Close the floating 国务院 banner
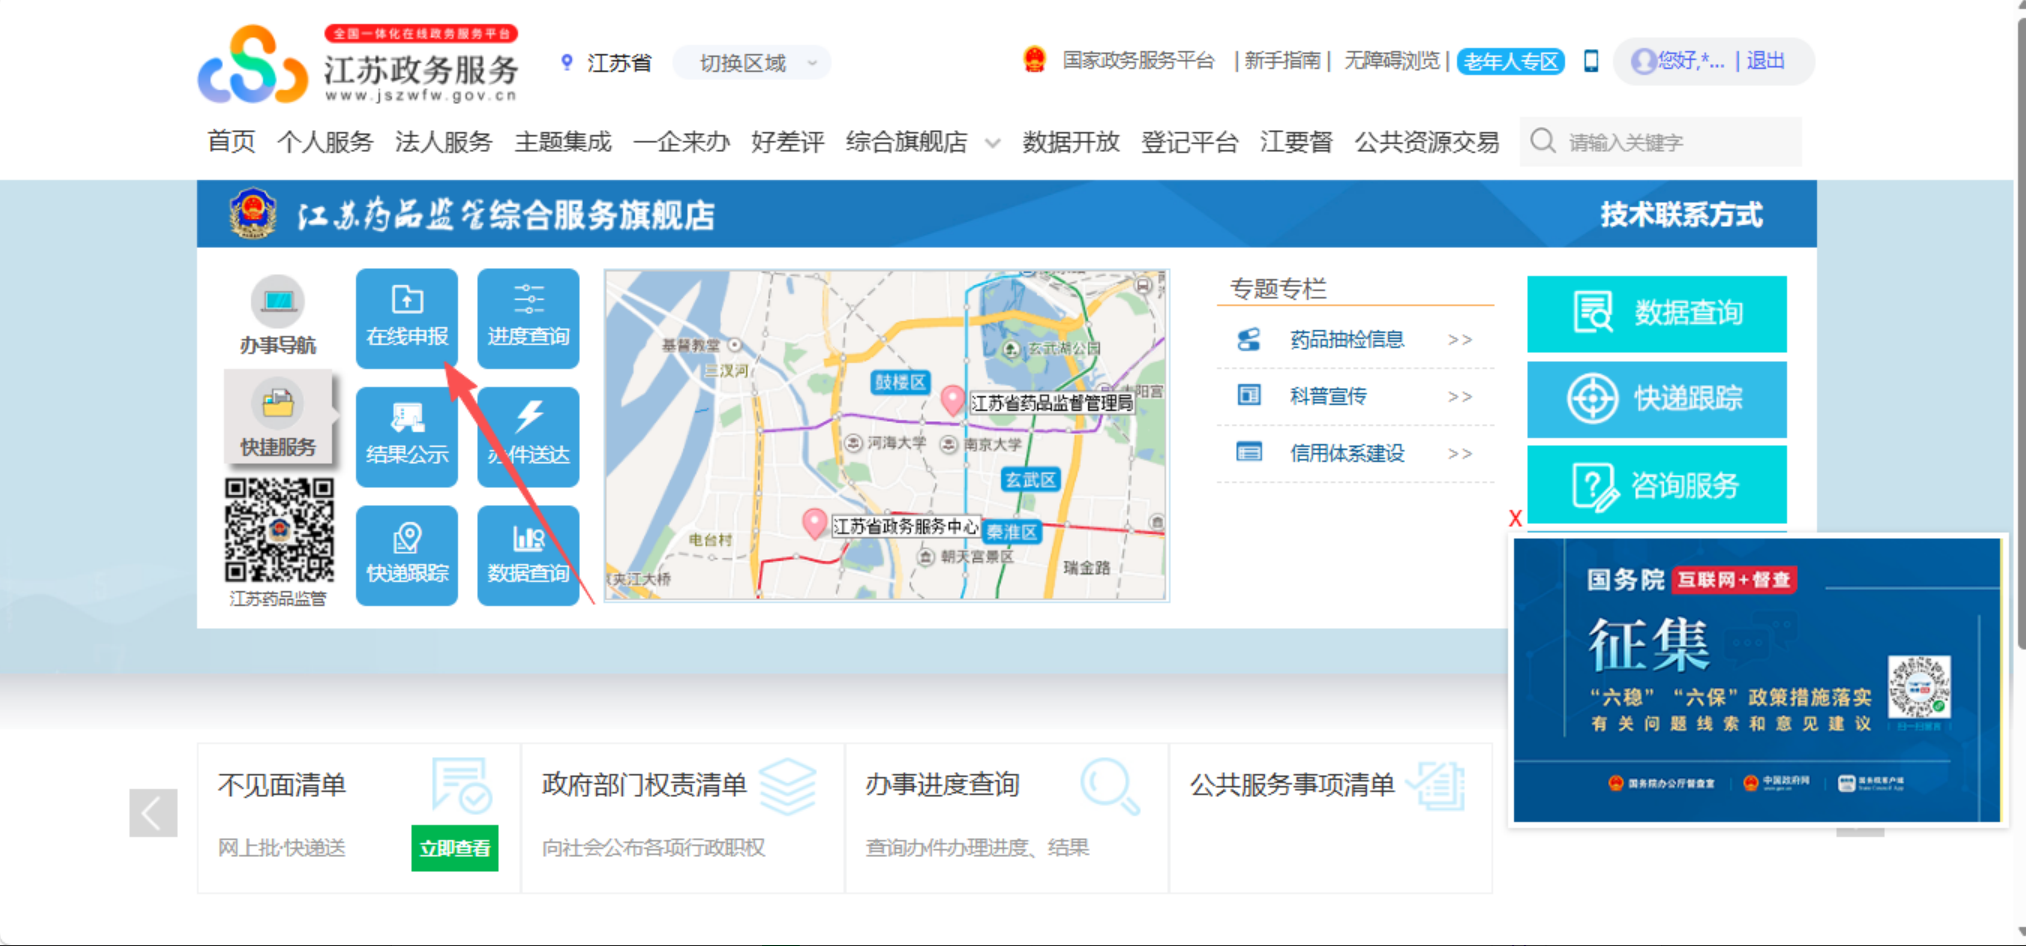 point(1515,518)
